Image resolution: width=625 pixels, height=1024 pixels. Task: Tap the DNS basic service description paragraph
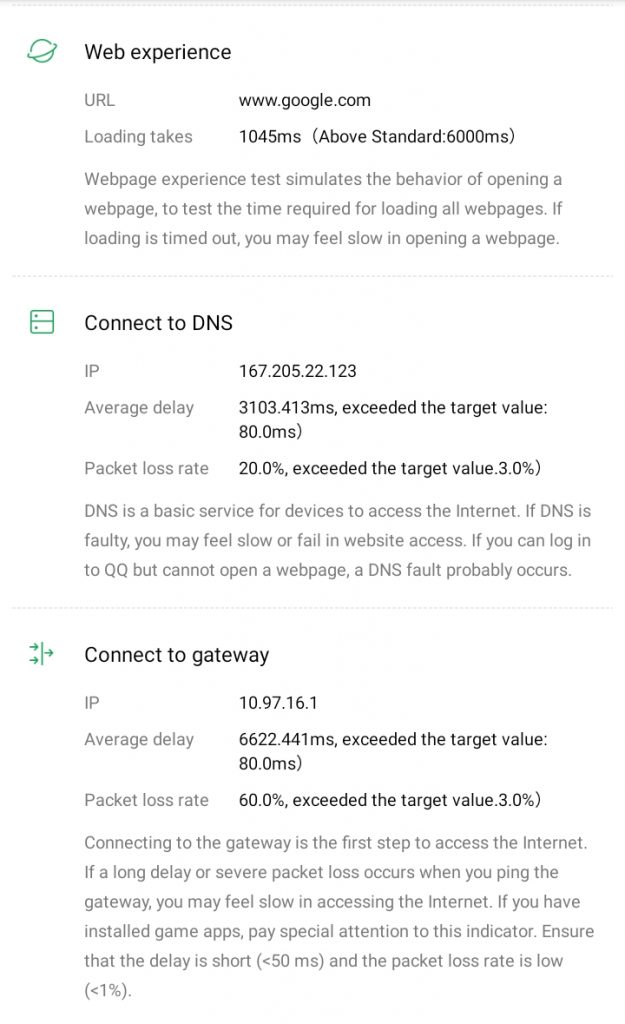(337, 540)
